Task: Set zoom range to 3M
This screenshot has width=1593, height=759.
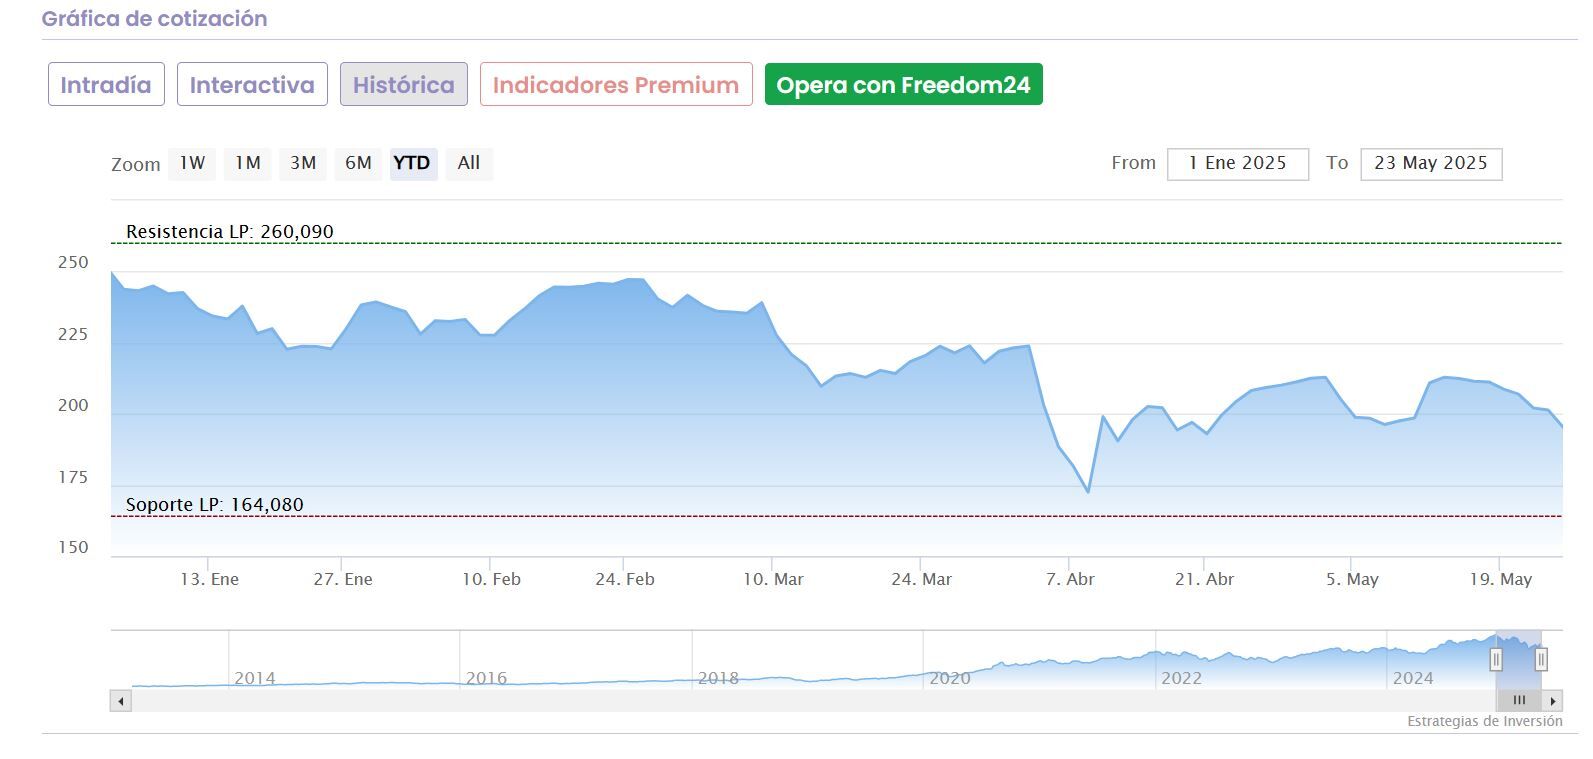Action: pos(303,163)
